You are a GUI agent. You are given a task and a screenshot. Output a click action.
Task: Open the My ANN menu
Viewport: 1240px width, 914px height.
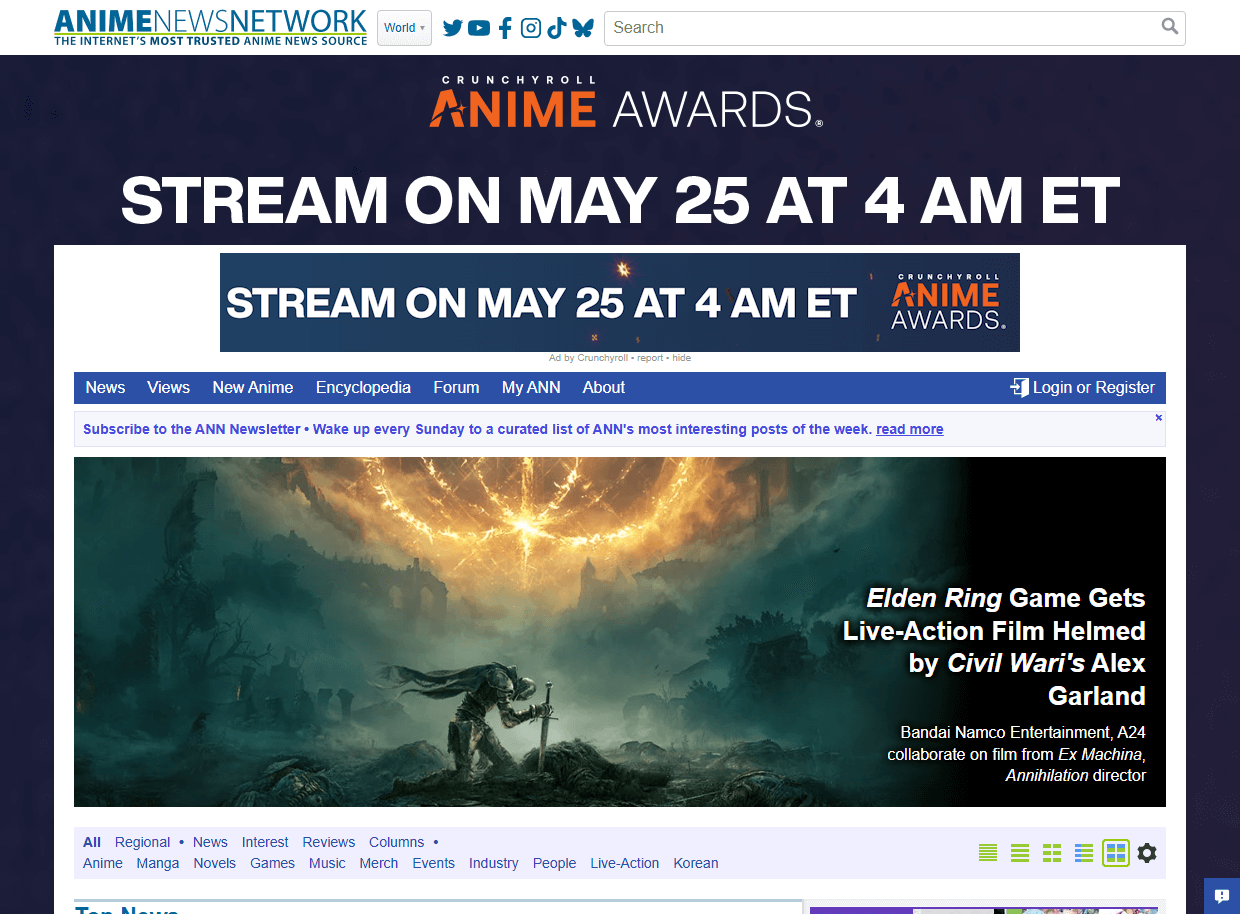point(531,388)
